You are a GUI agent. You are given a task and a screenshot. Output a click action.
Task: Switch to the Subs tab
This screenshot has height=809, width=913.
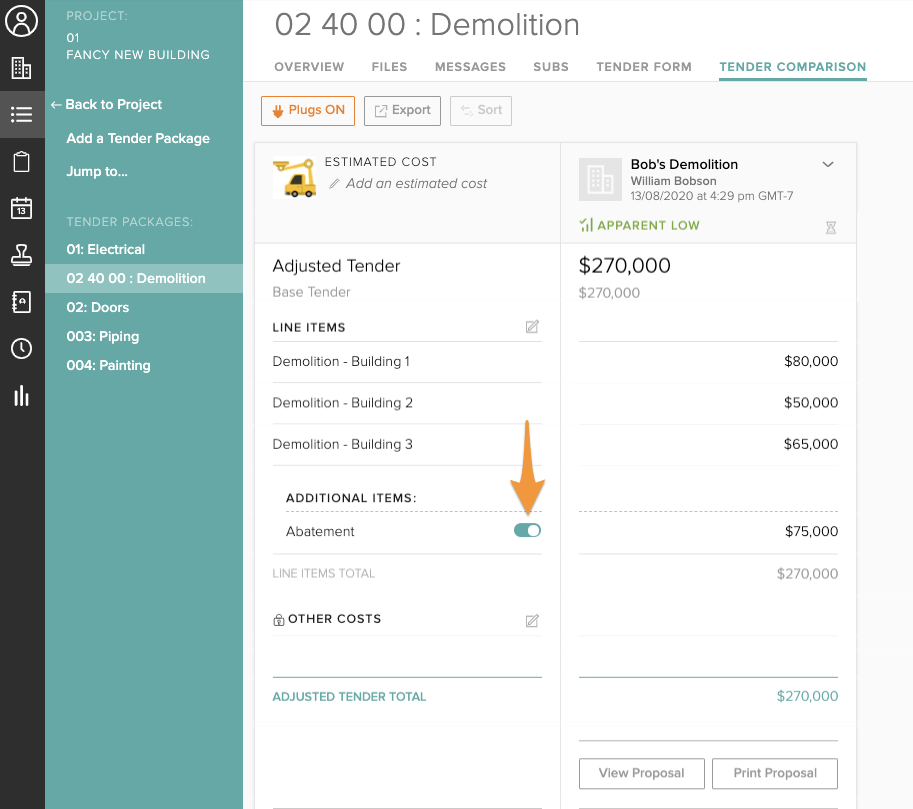551,67
